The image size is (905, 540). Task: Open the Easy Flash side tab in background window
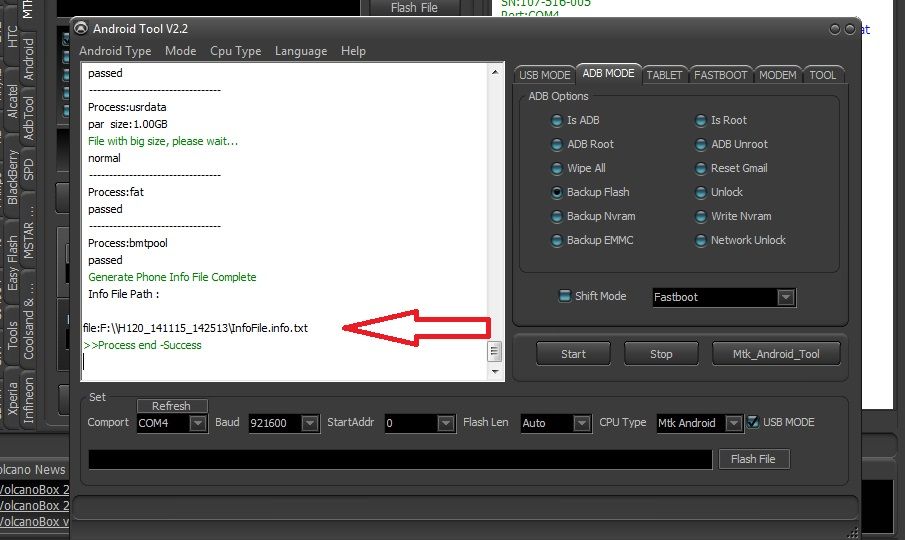(x=12, y=263)
